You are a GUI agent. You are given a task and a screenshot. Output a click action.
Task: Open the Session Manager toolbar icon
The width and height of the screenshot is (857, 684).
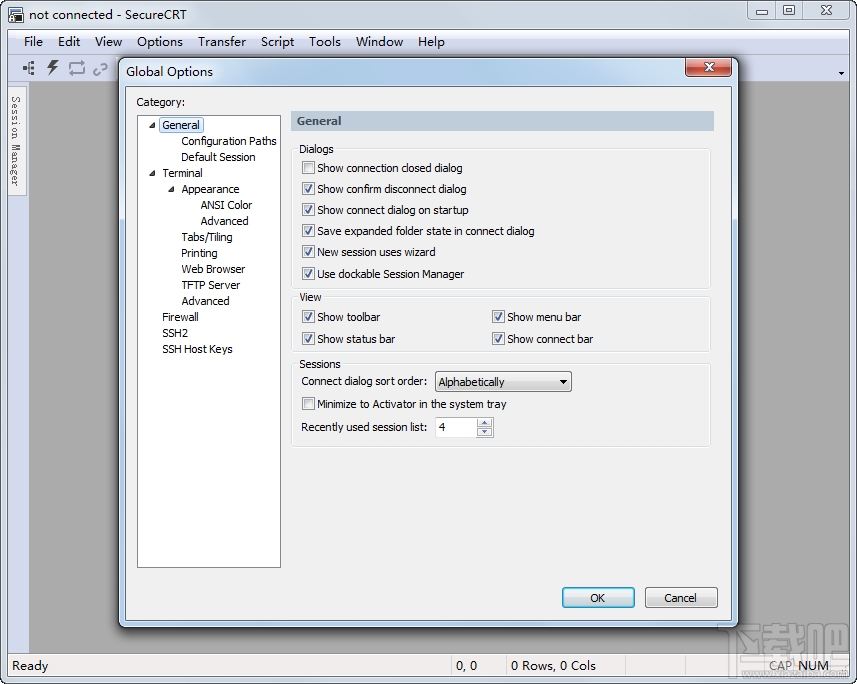tap(29, 68)
